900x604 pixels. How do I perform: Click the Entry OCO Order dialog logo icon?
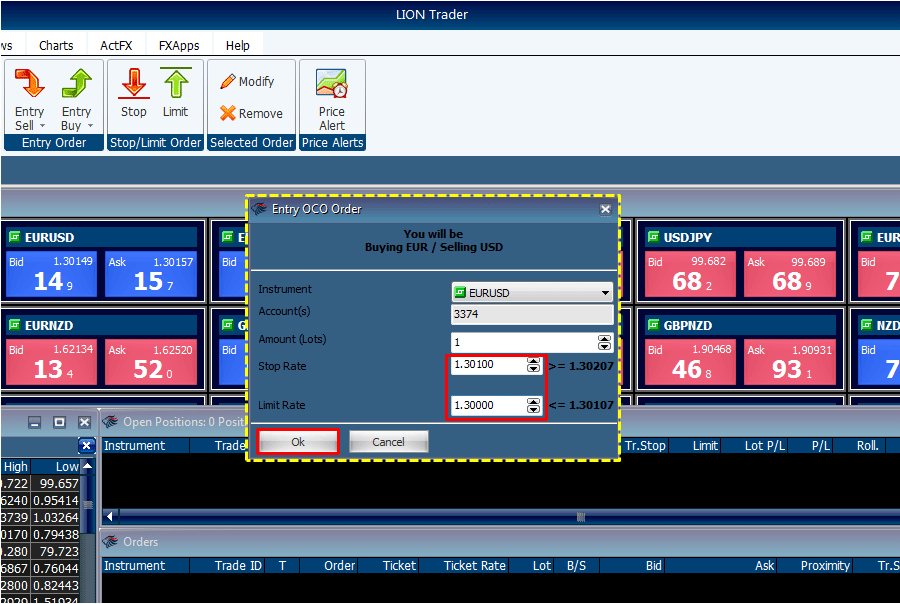(259, 208)
